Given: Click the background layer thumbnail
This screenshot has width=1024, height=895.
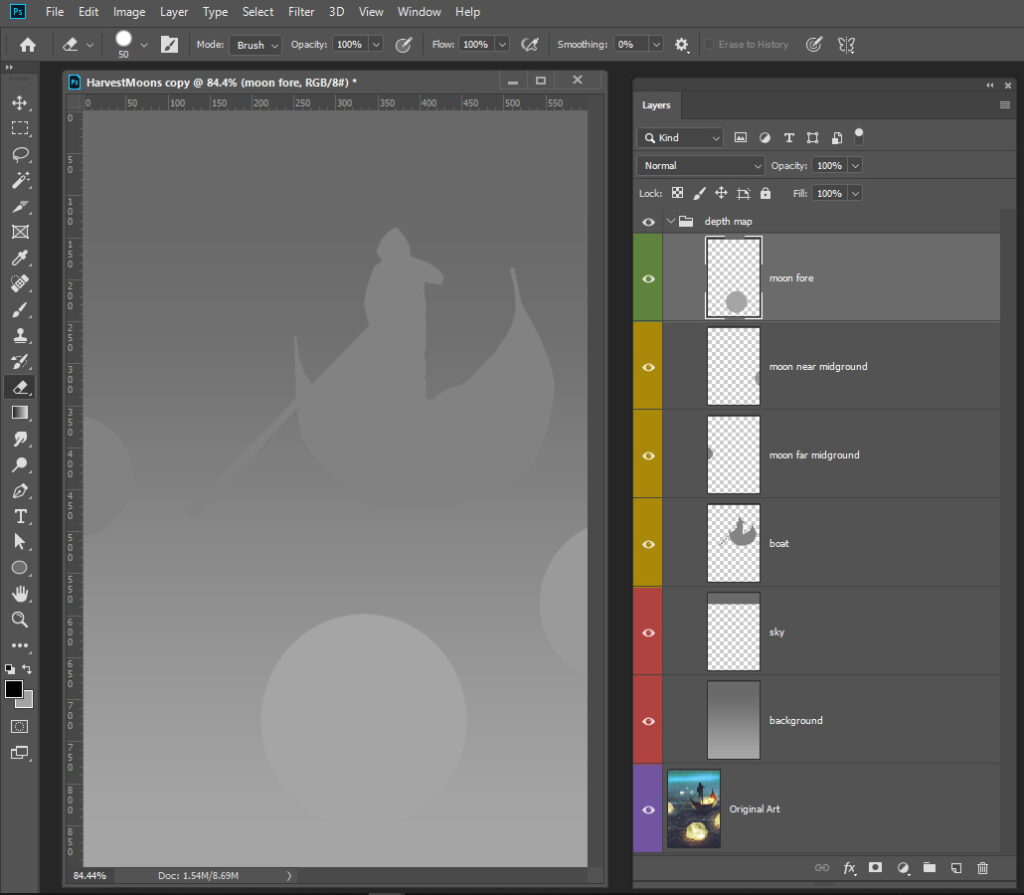Looking at the screenshot, I should pos(733,720).
